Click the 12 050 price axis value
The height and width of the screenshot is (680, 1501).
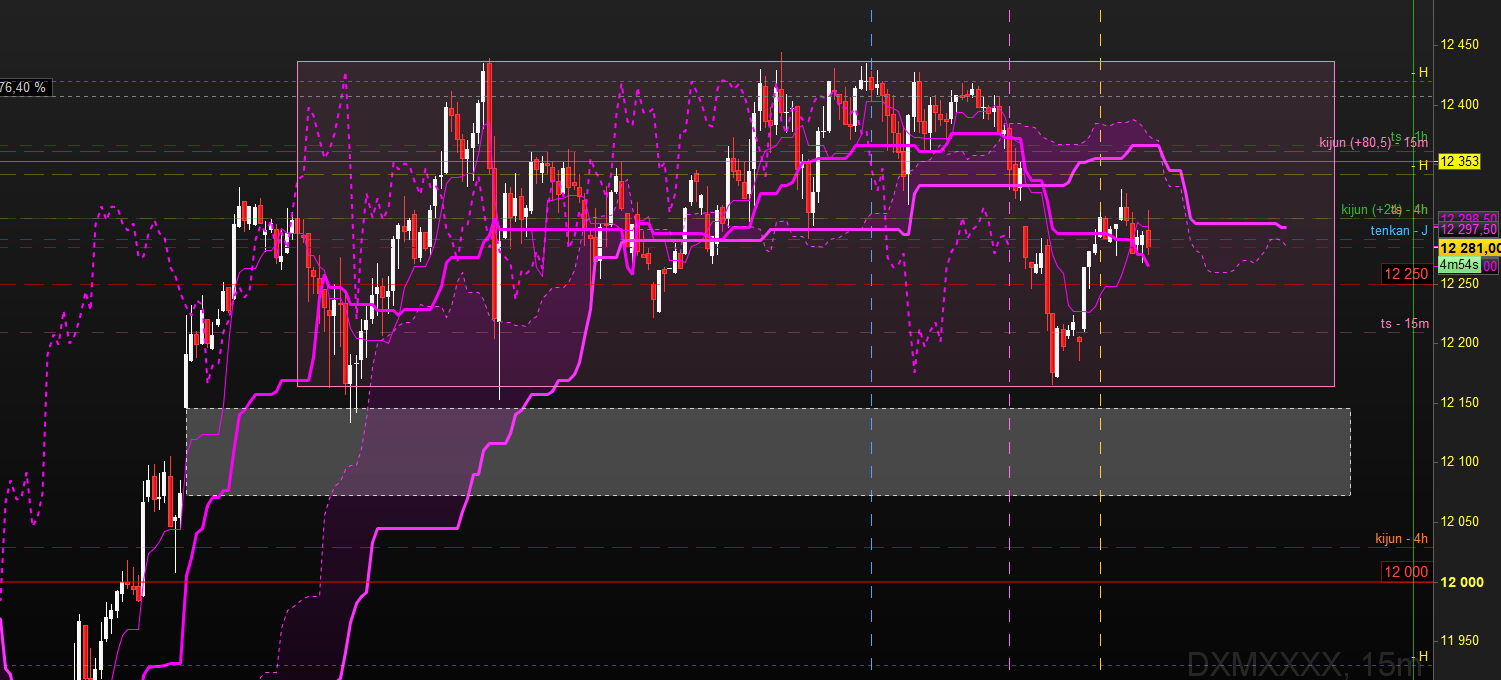(1458, 521)
